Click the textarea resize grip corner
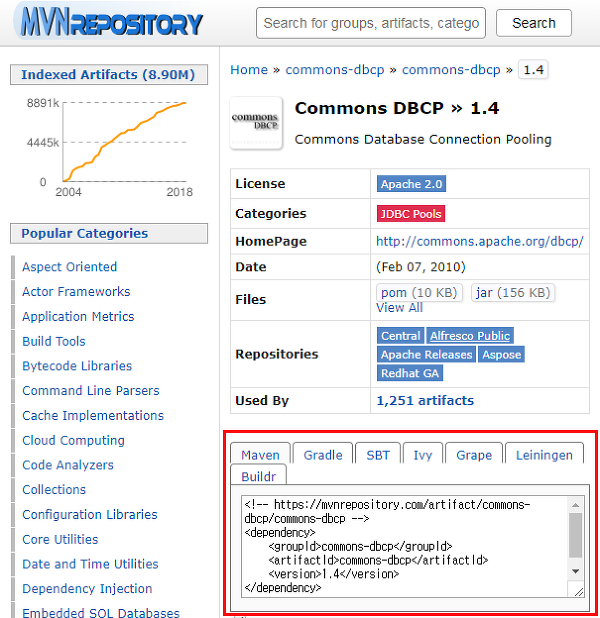The image size is (600, 618). 578,591
